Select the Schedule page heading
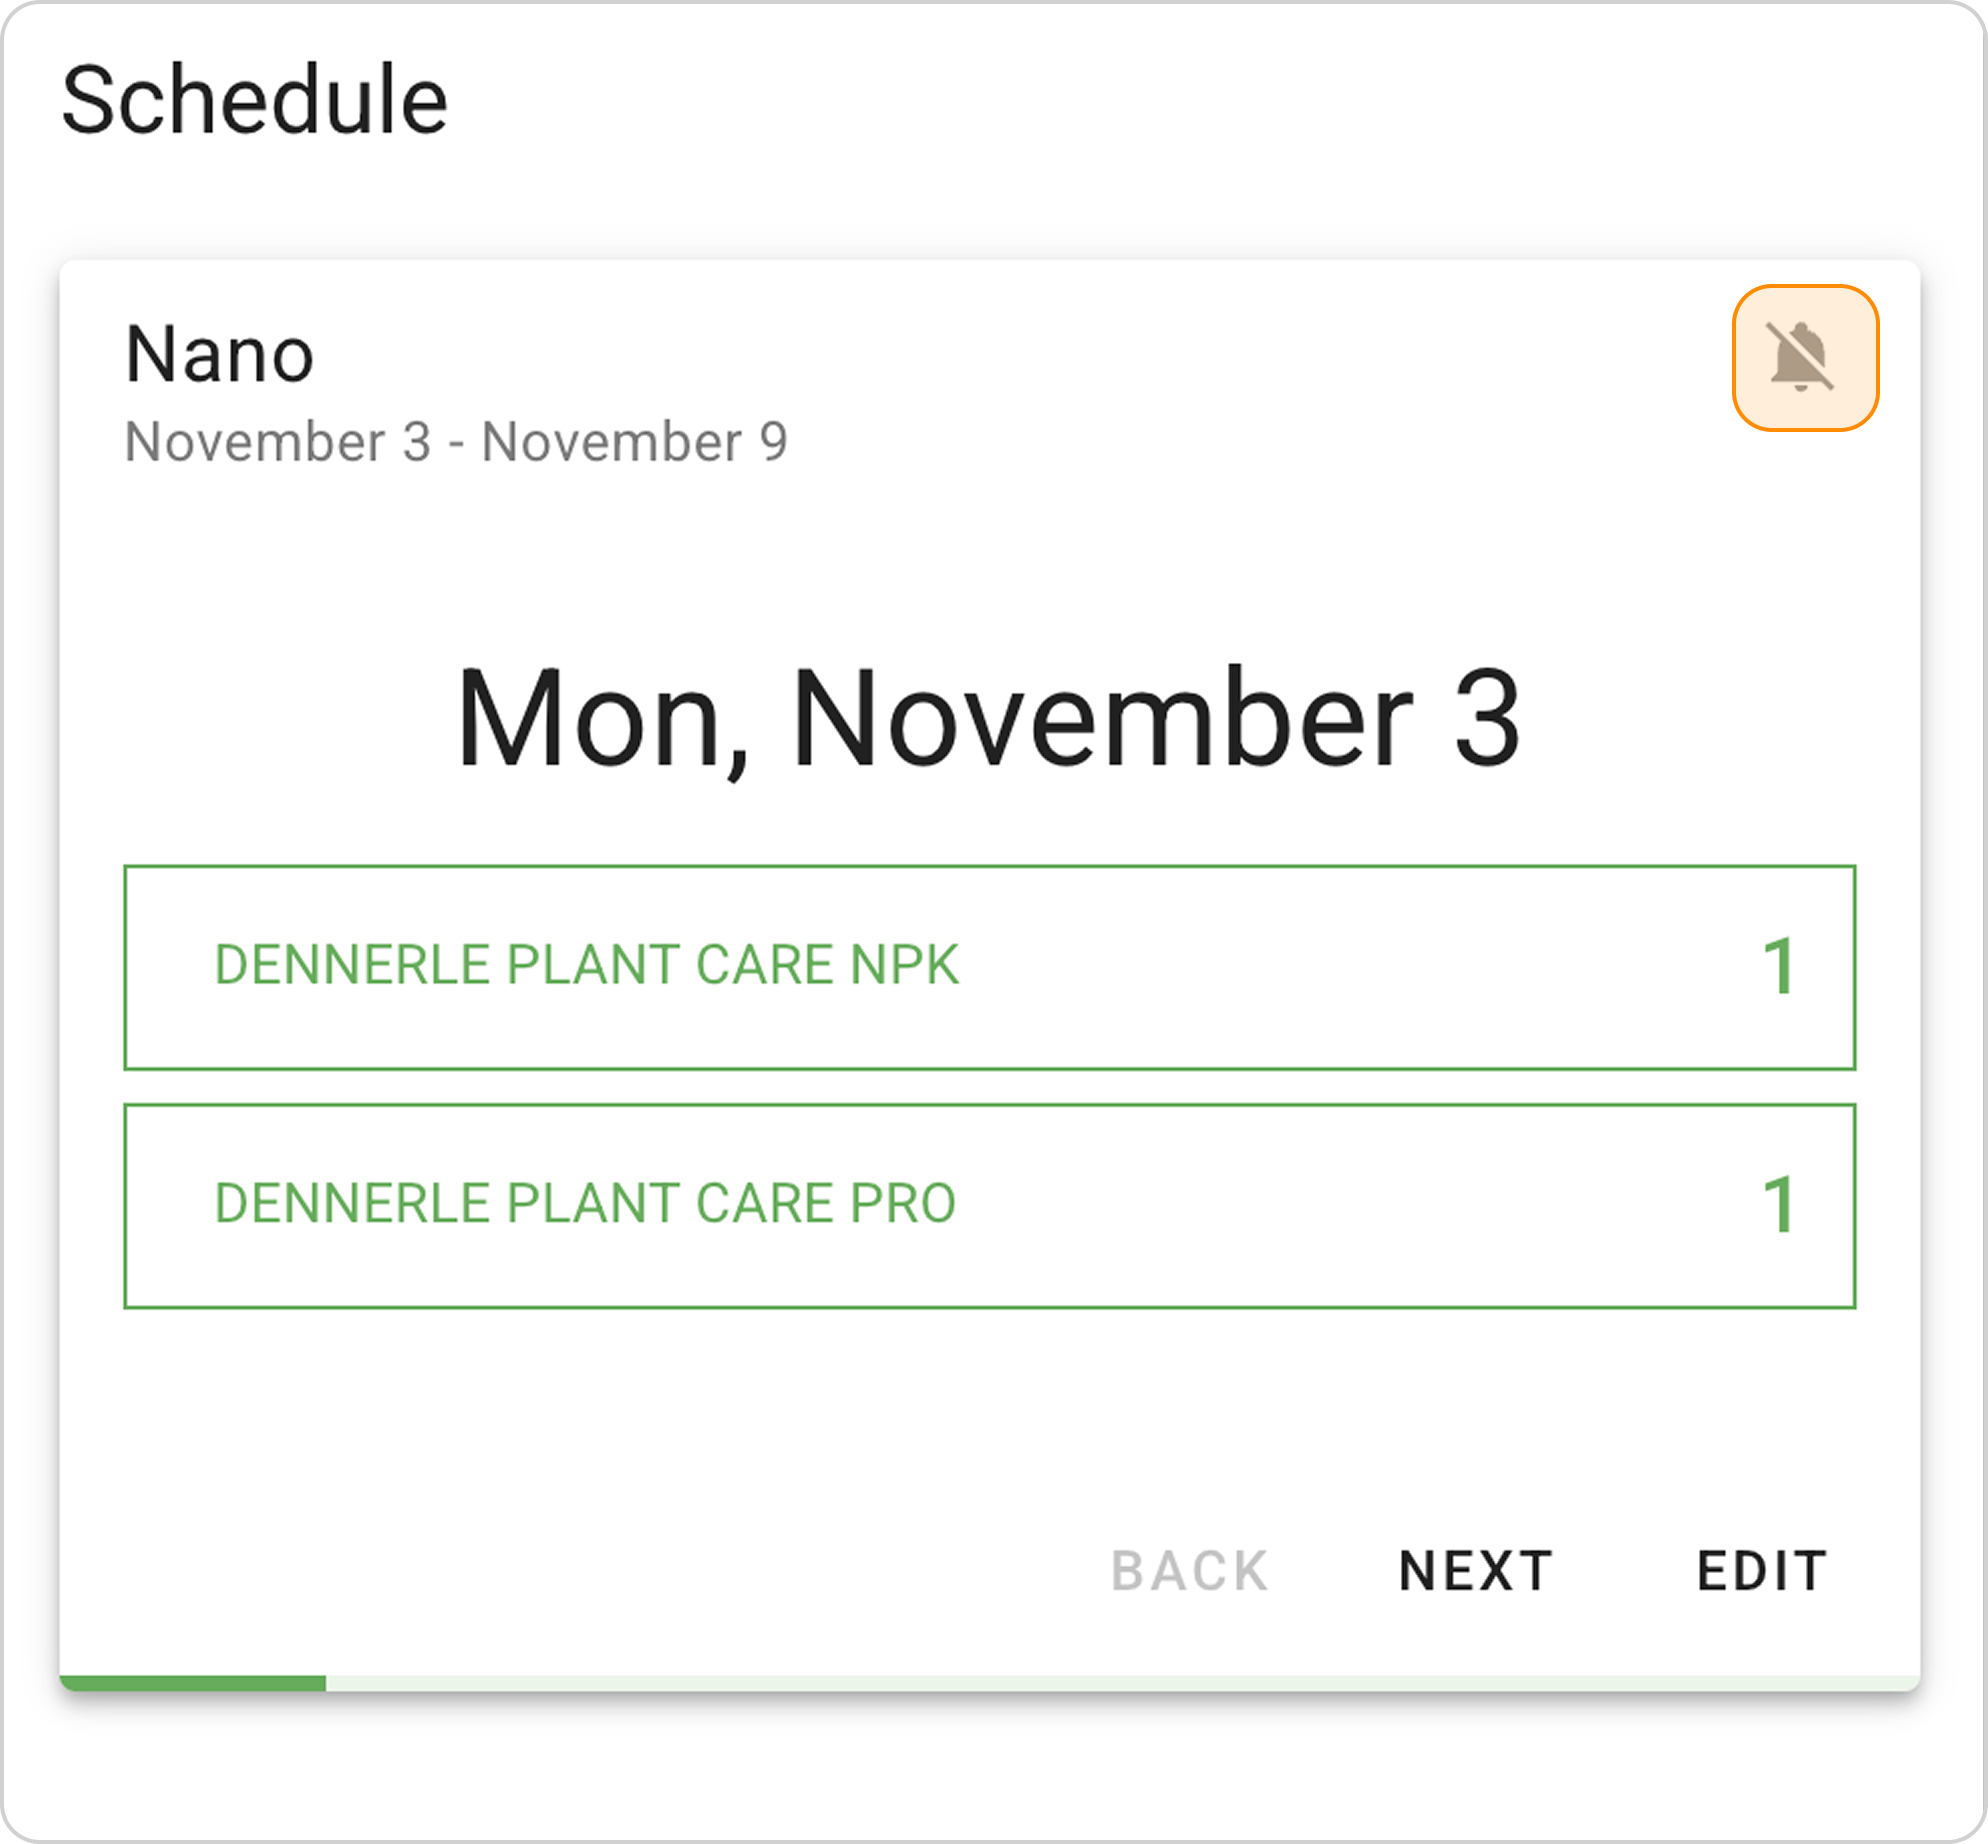 pyautogui.click(x=254, y=100)
